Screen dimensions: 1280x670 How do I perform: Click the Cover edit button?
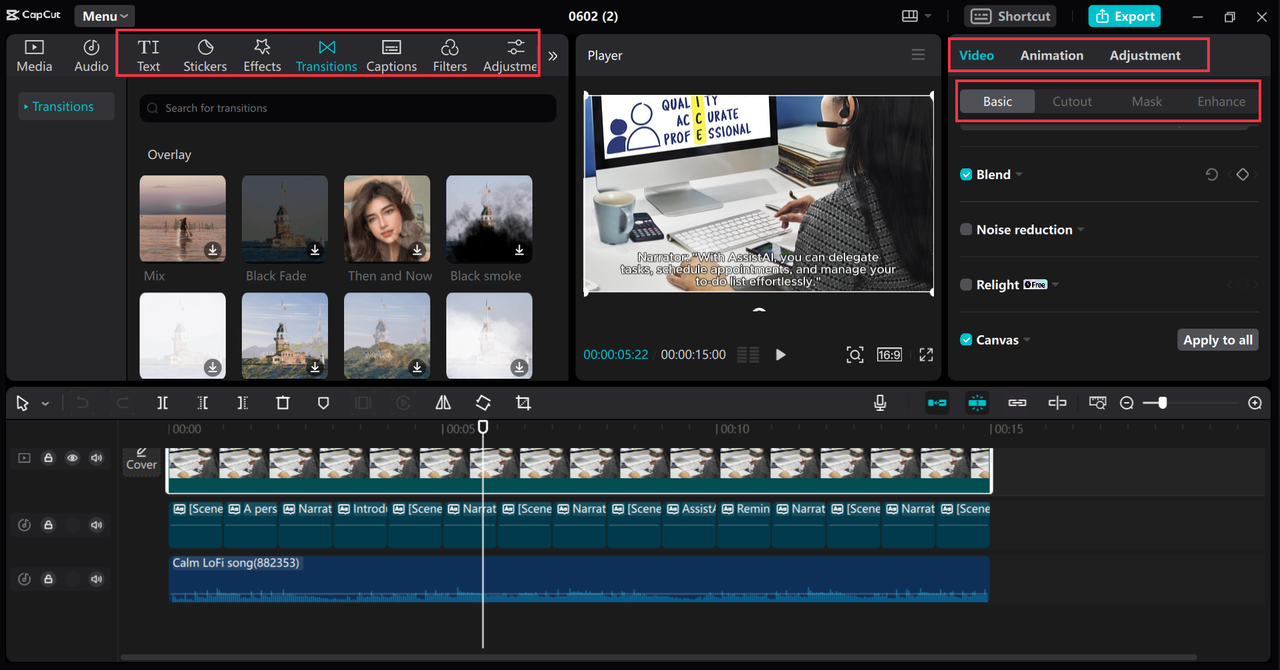141,459
